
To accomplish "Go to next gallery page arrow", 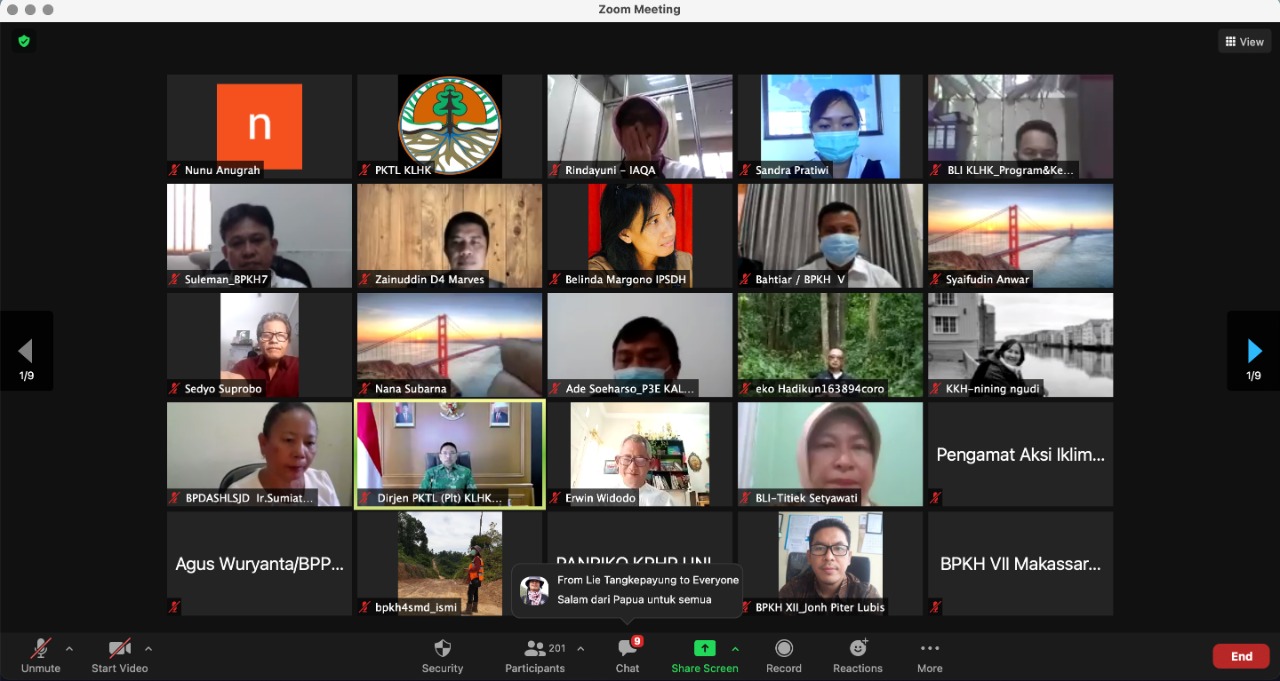I will coord(1254,351).
